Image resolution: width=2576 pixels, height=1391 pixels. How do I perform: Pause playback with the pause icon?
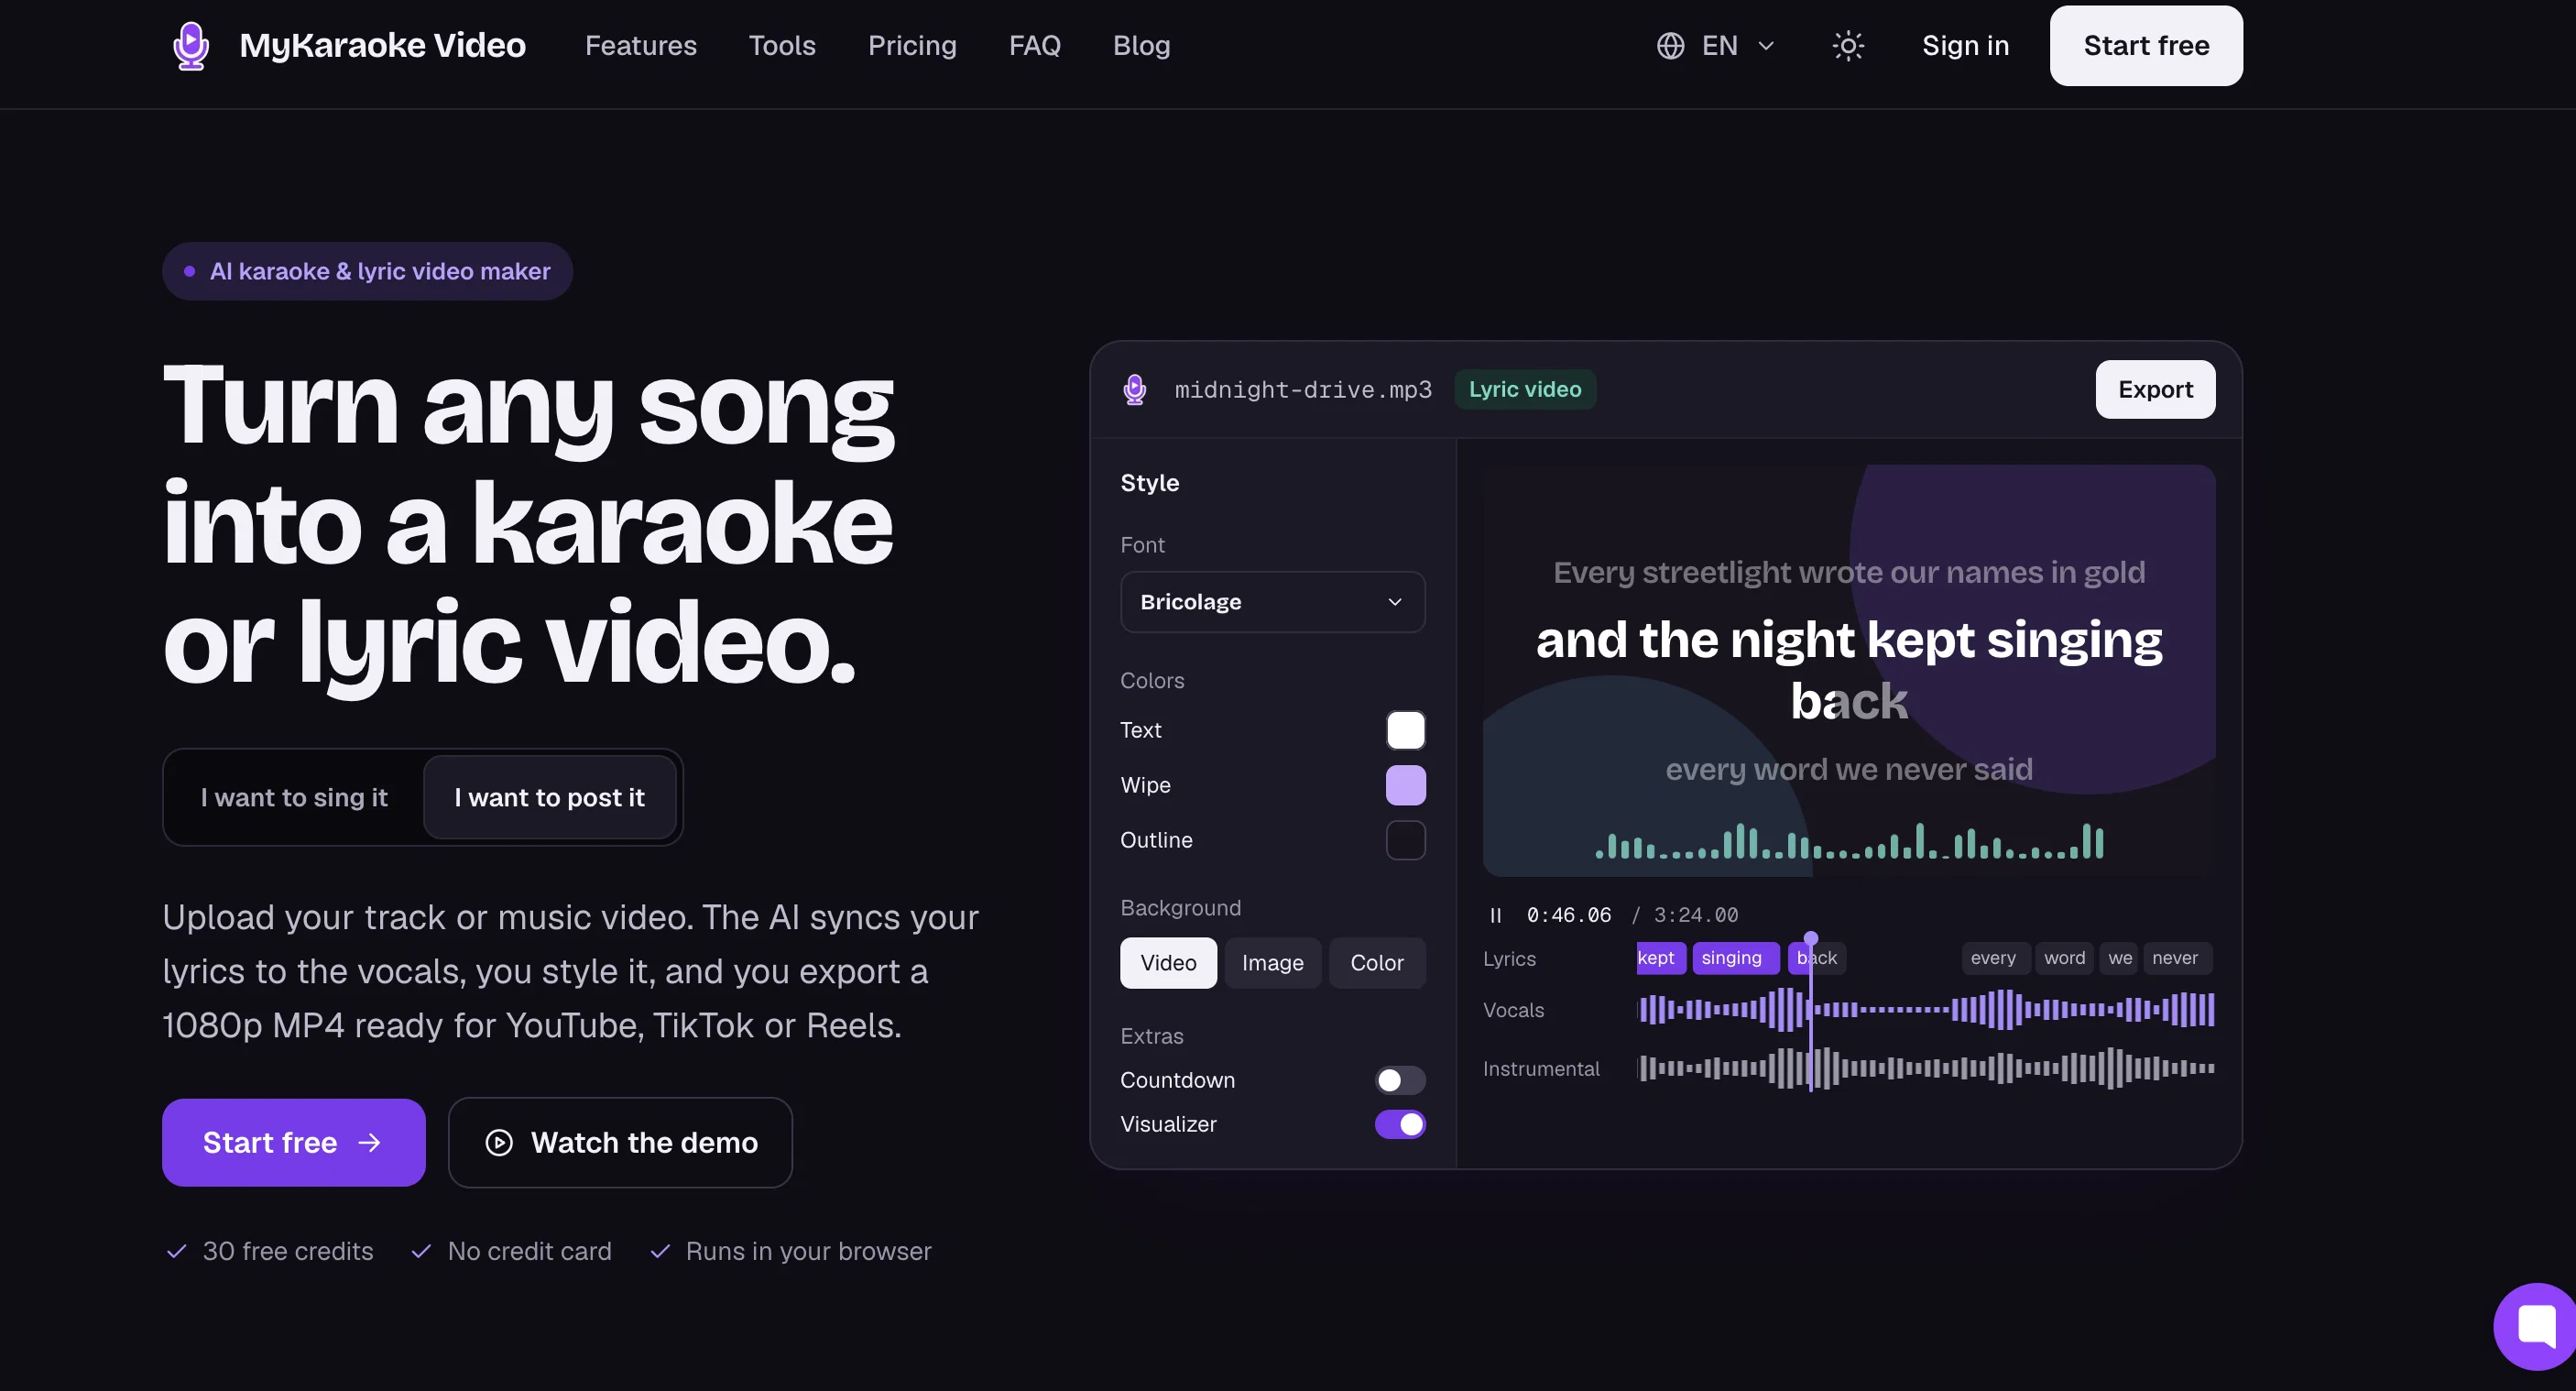(1495, 915)
